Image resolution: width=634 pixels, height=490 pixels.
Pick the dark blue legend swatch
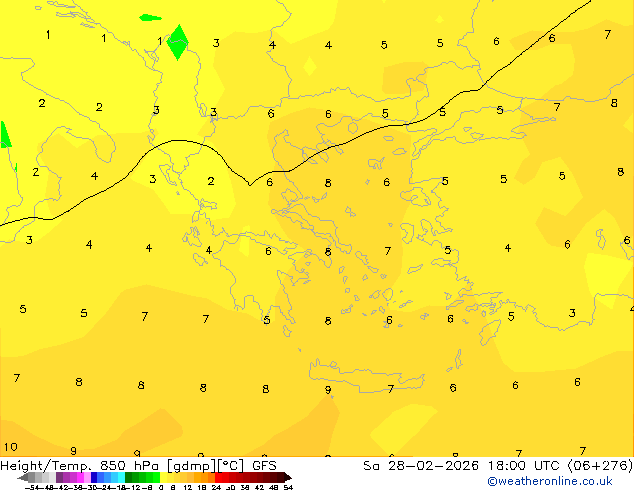(x=94, y=477)
